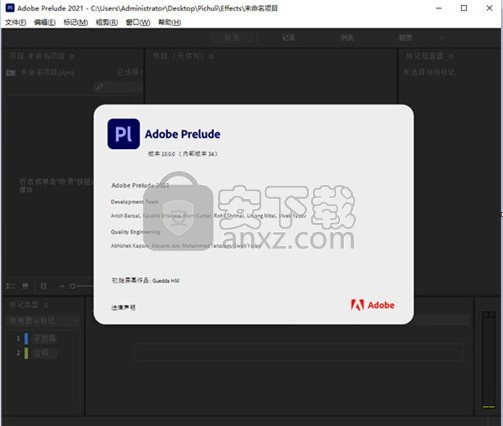Switch to the 收录 workspace tab
The height and width of the screenshot is (426, 503).
point(232,38)
